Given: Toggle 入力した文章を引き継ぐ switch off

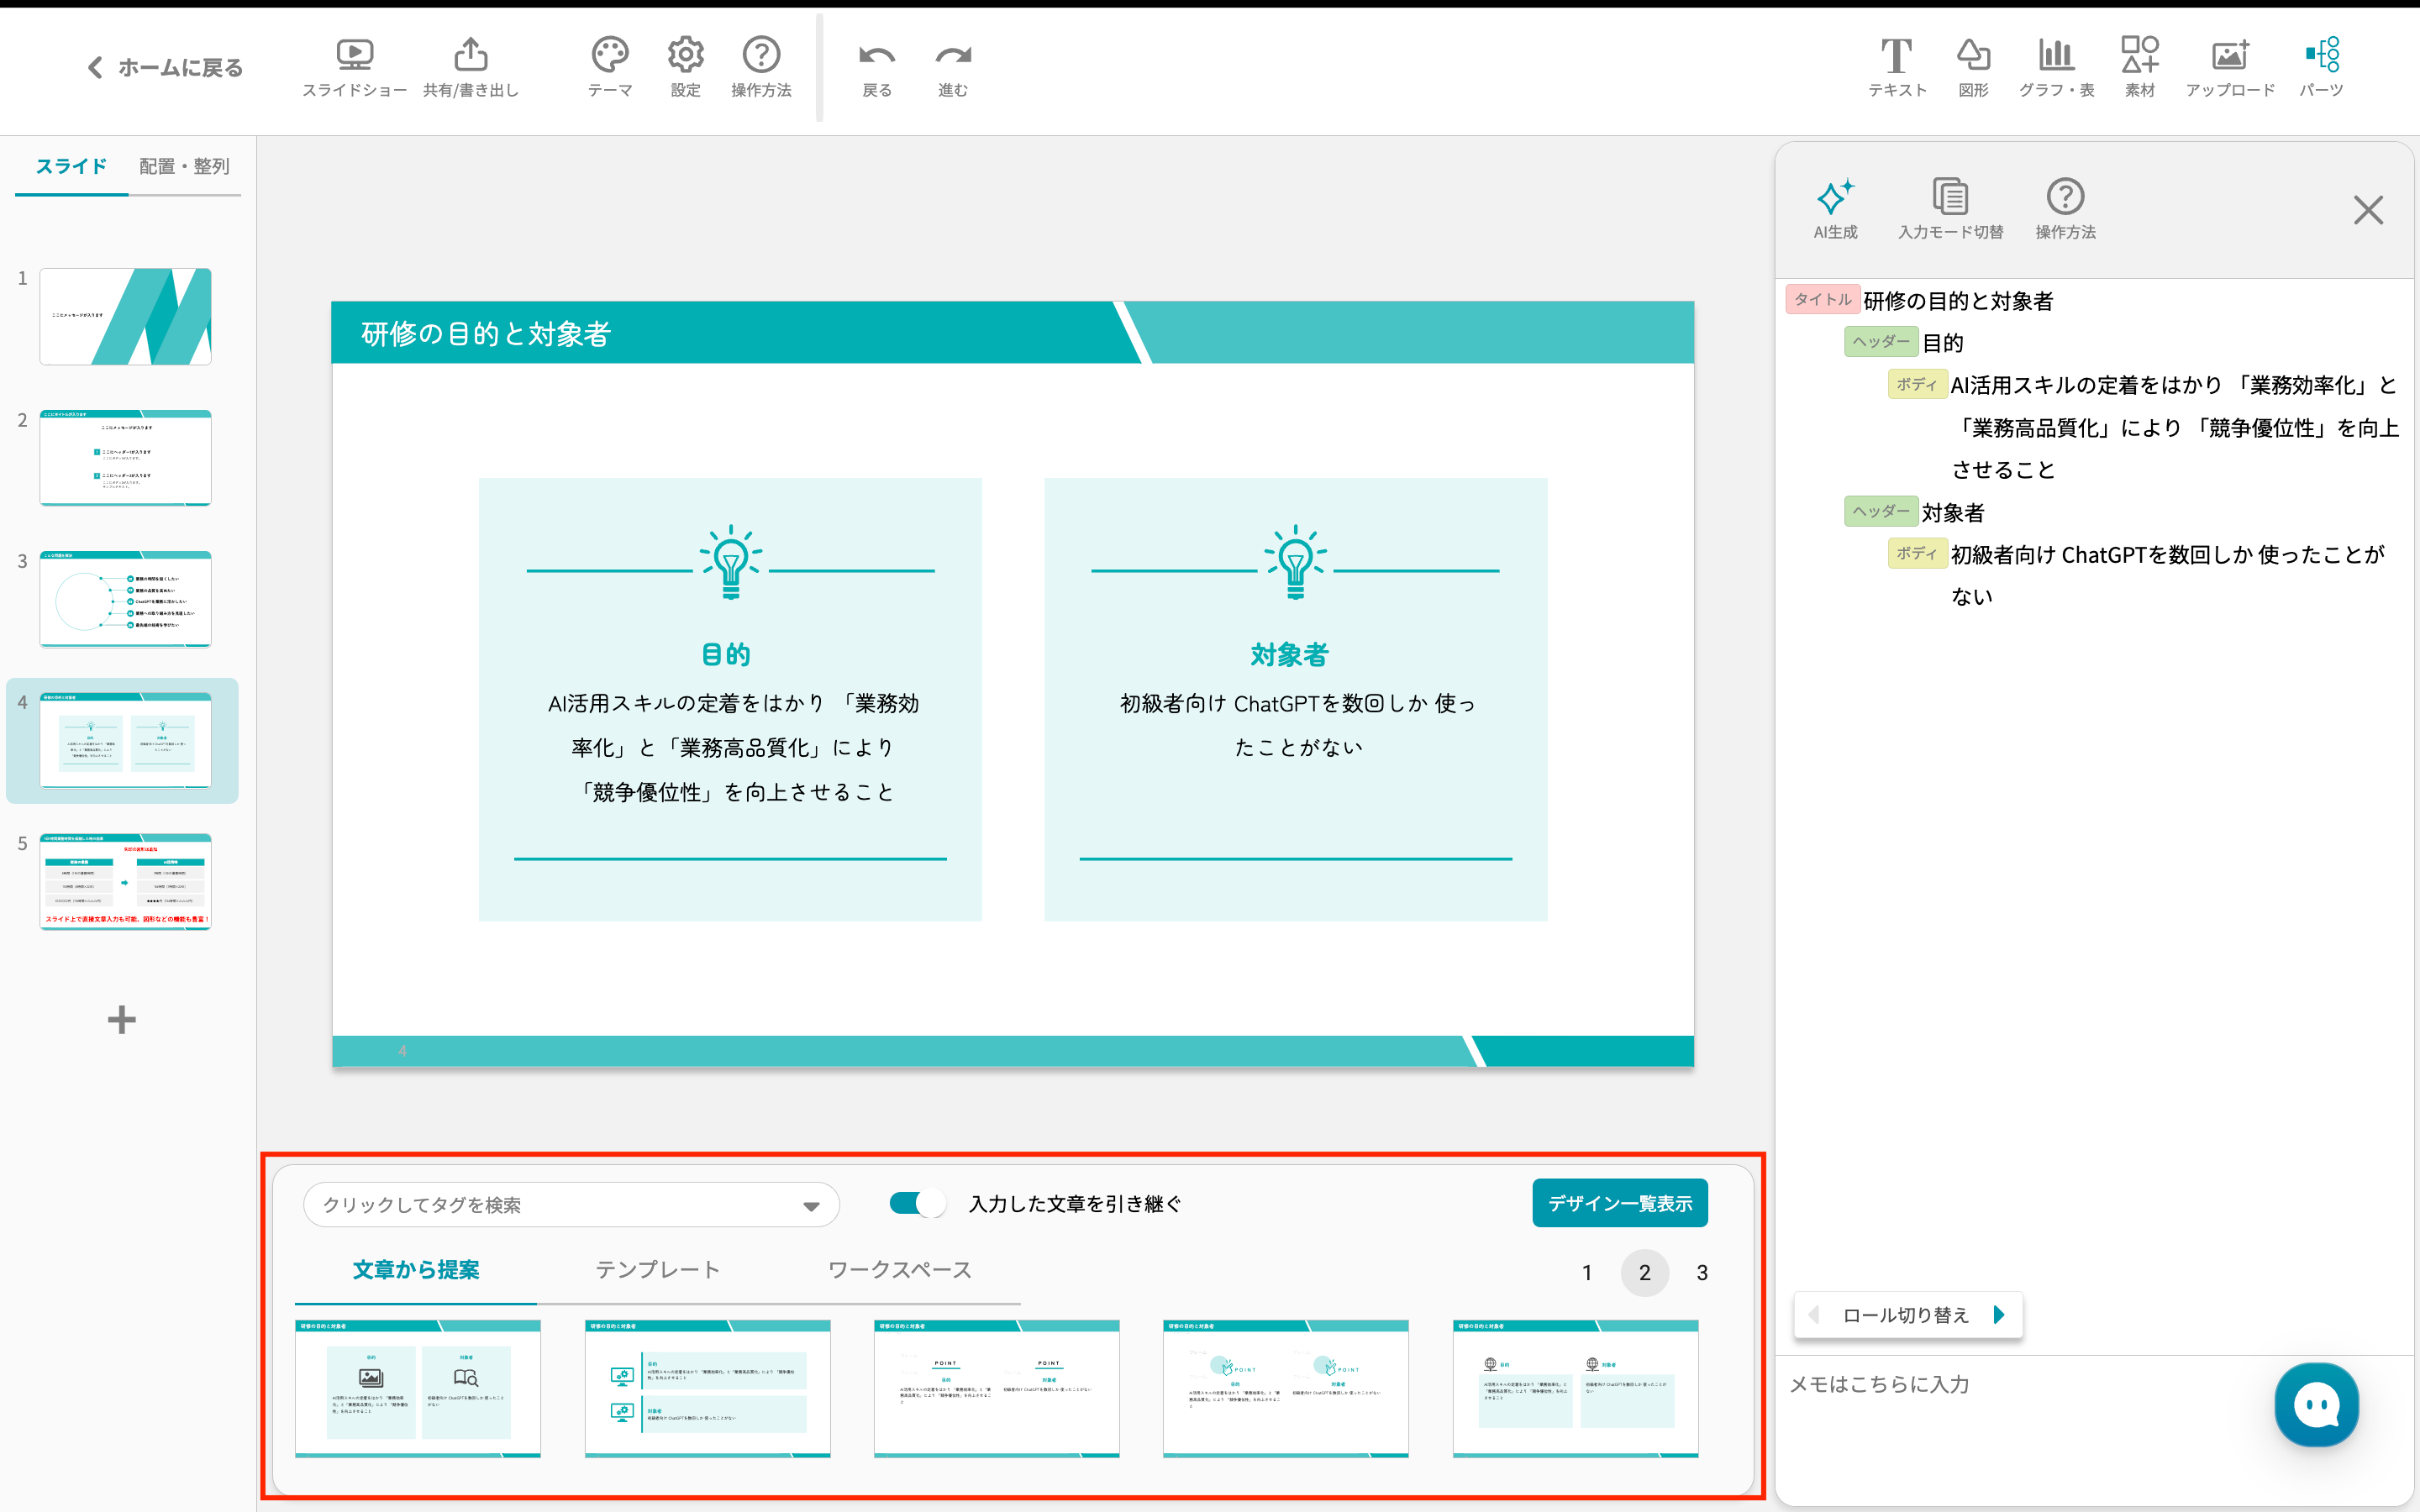Looking at the screenshot, I should coord(917,1203).
